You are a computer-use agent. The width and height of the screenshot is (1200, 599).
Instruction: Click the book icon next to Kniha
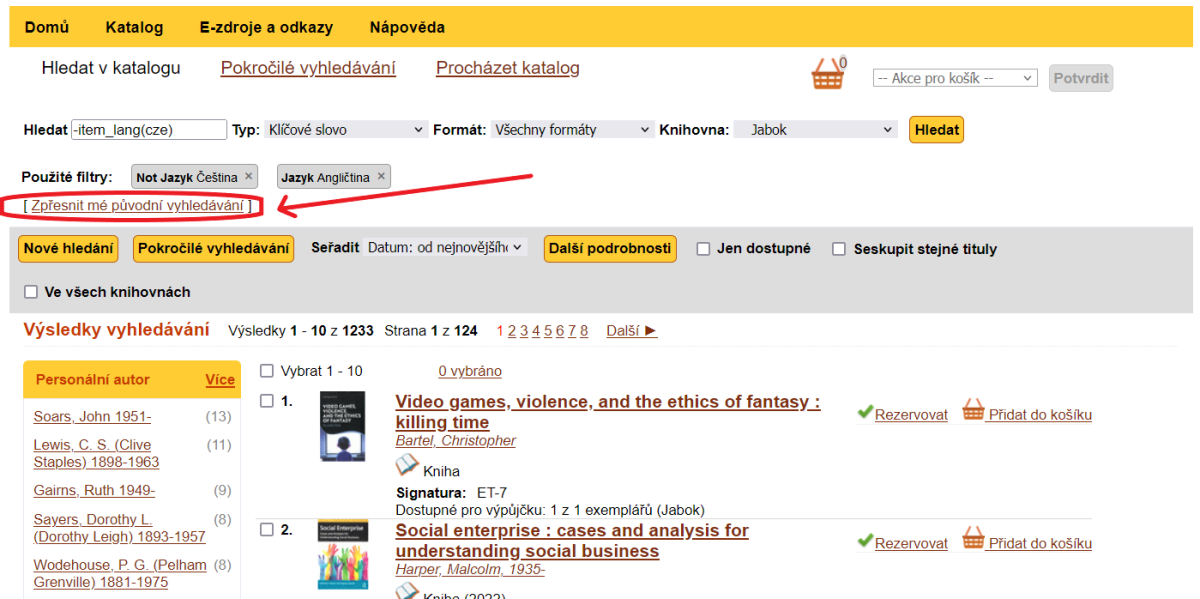click(407, 465)
